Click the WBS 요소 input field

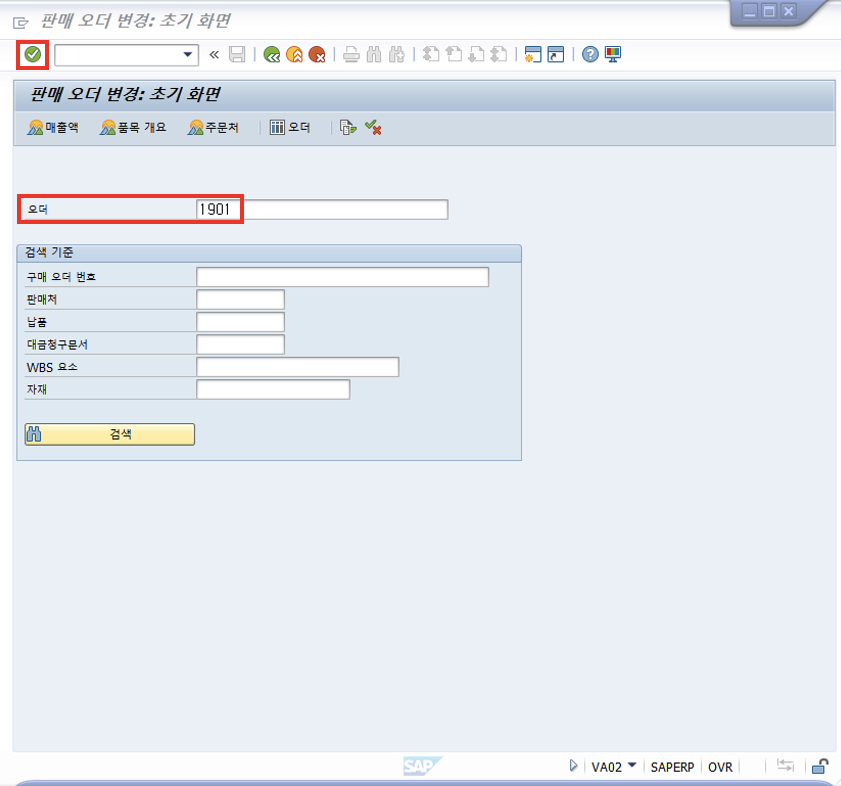point(298,367)
